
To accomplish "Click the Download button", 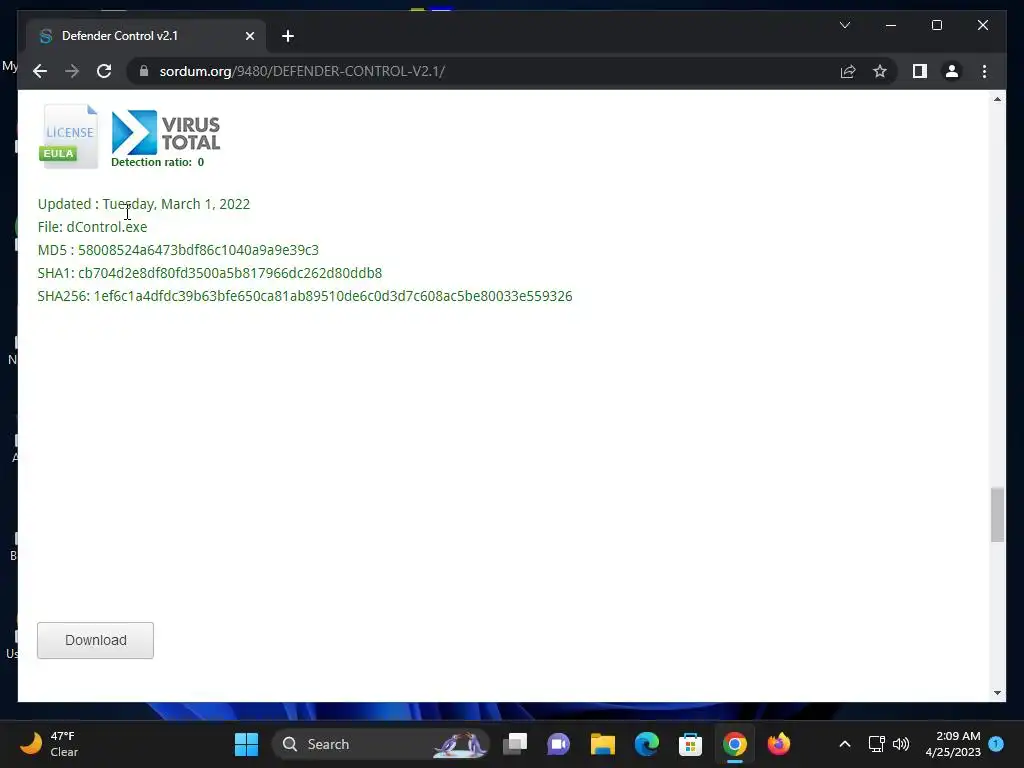I will pyautogui.click(x=95, y=640).
